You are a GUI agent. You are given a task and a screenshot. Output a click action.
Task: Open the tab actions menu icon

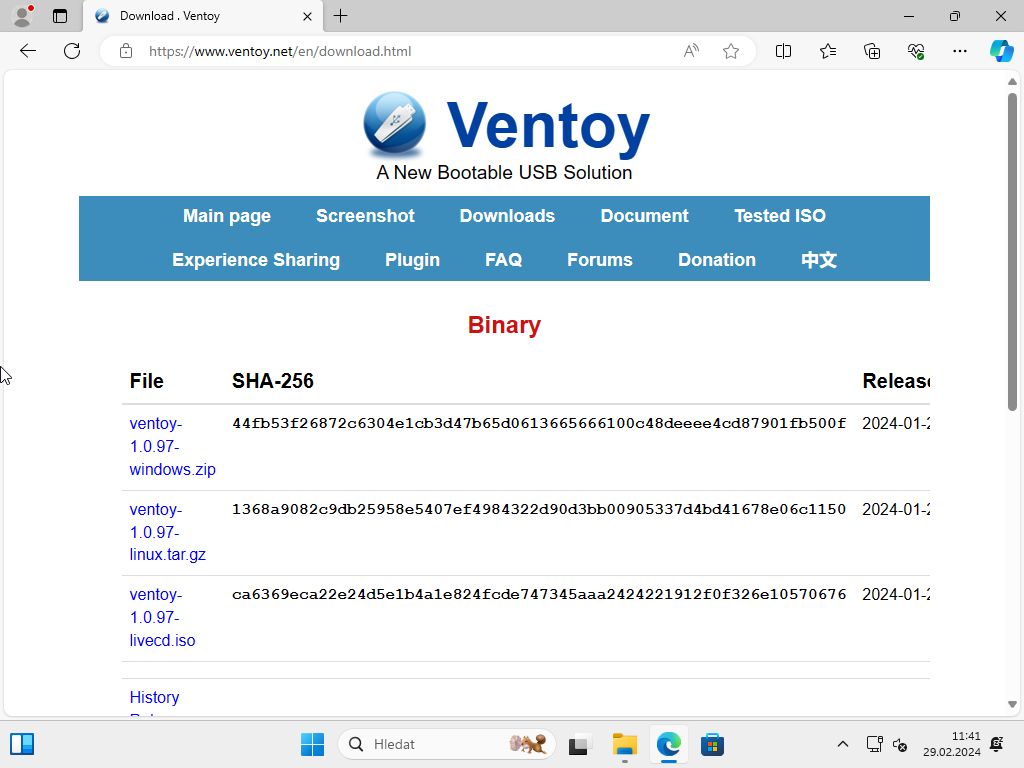60,16
